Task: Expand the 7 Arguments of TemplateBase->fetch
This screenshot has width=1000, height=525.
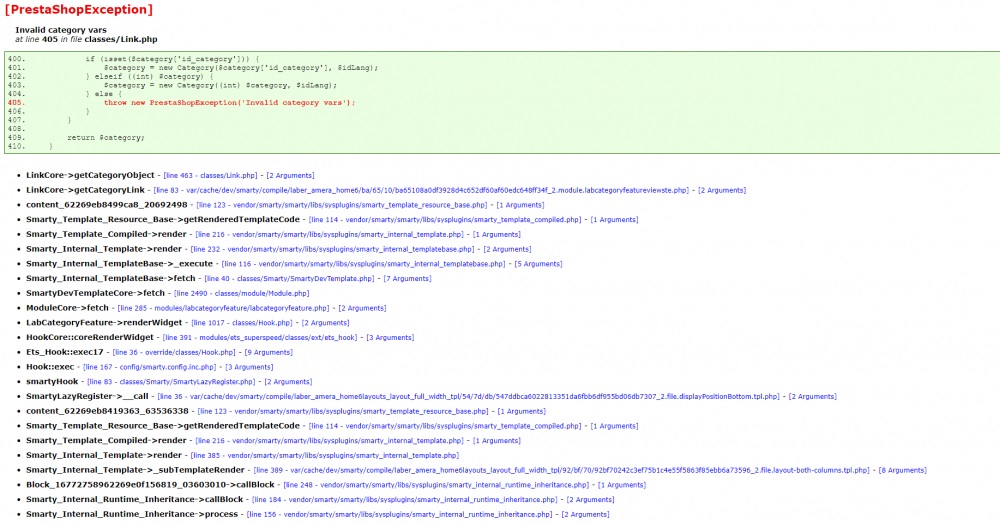Action: click(x=408, y=279)
